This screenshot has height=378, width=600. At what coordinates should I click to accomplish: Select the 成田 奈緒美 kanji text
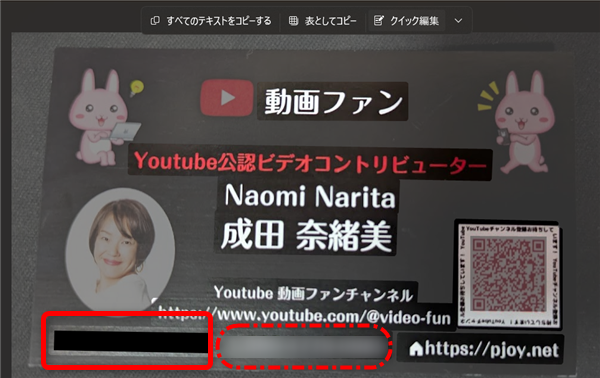tap(307, 236)
